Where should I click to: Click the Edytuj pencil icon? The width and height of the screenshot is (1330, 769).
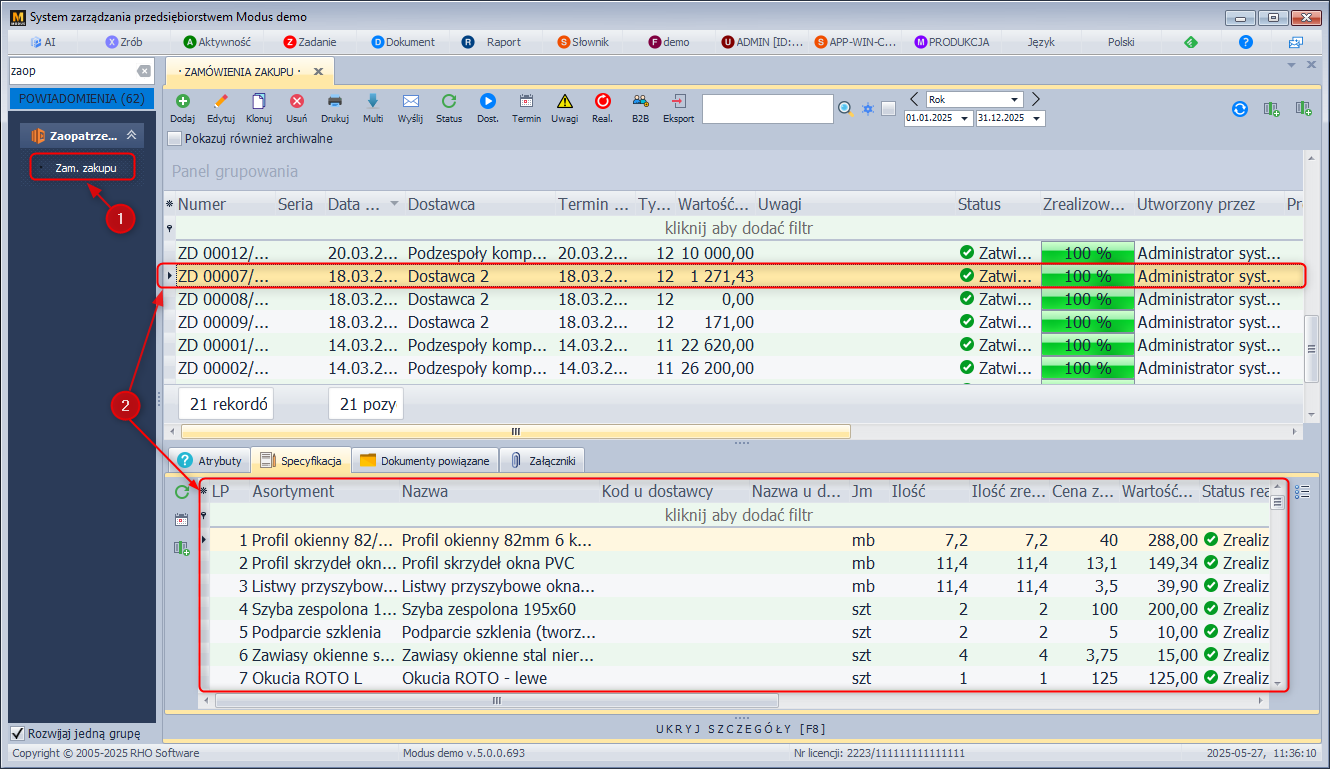tap(220, 101)
